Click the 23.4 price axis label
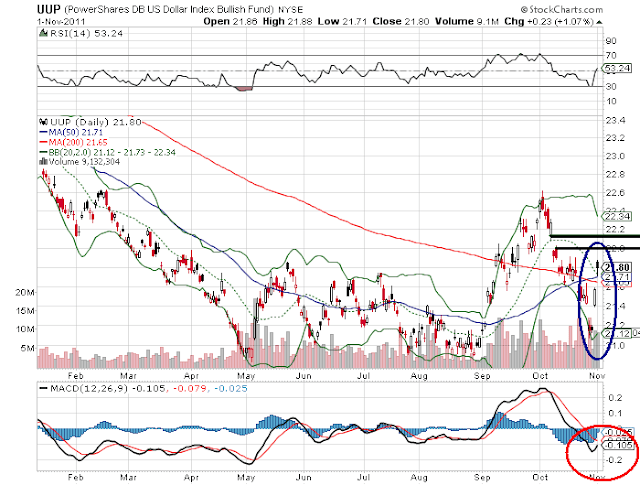 [615, 120]
